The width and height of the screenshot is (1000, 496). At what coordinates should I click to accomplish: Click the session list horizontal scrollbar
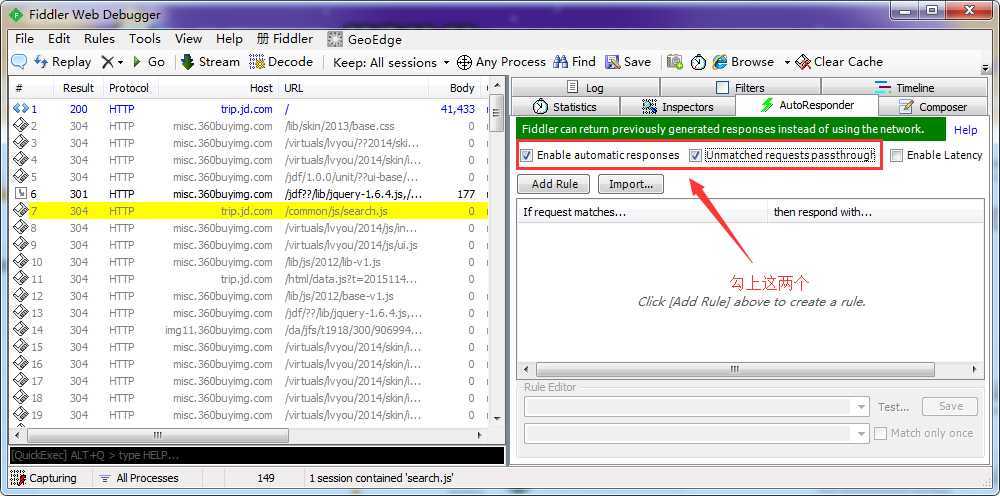tap(157, 435)
